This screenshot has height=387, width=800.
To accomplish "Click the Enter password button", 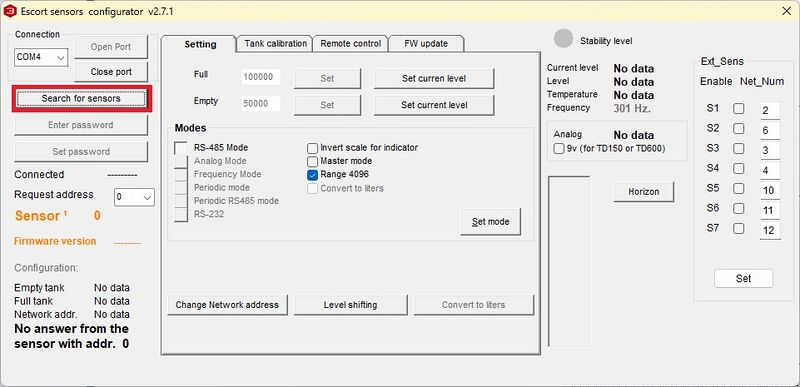I will pyautogui.click(x=81, y=125).
